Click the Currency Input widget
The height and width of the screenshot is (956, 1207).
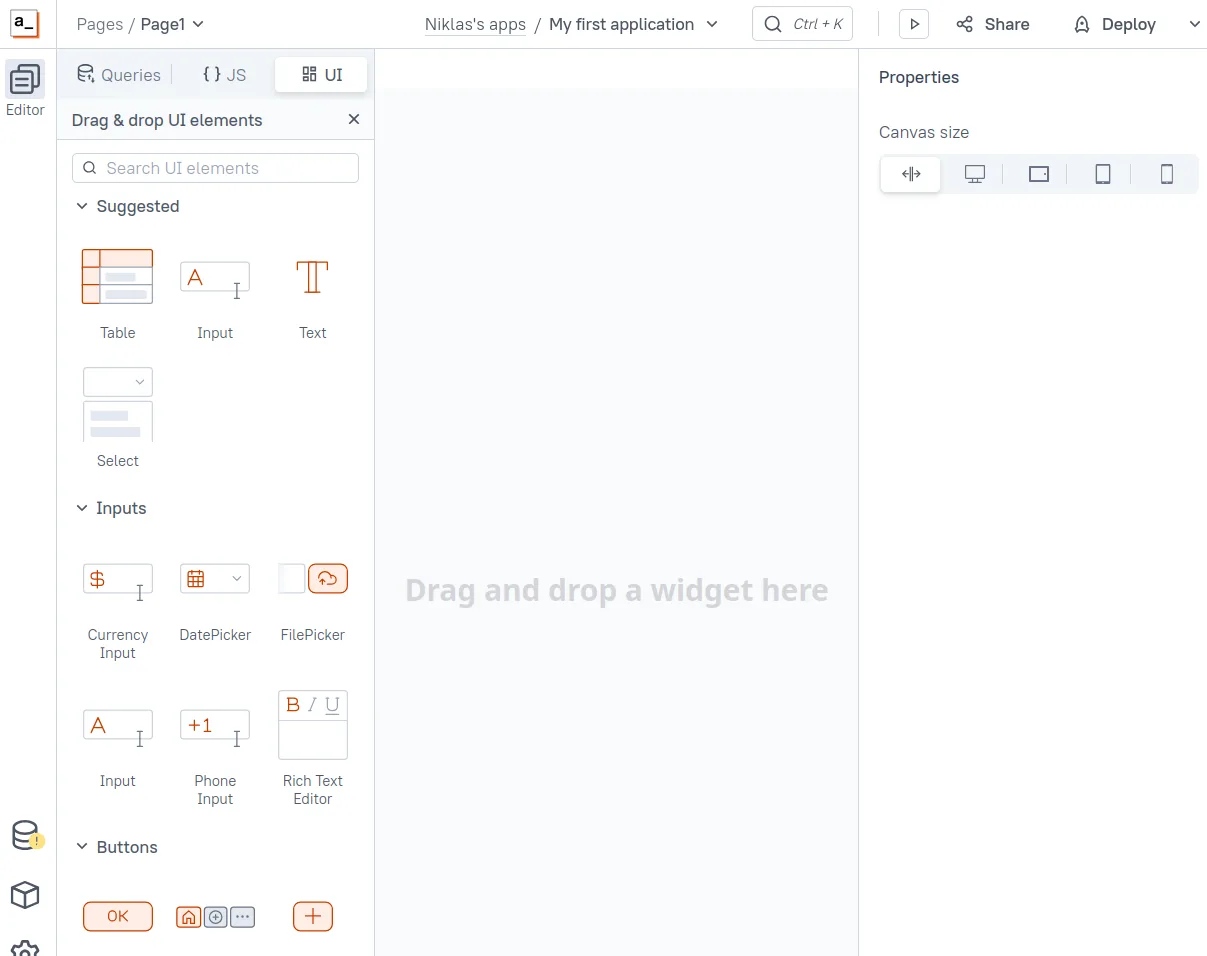point(117,579)
